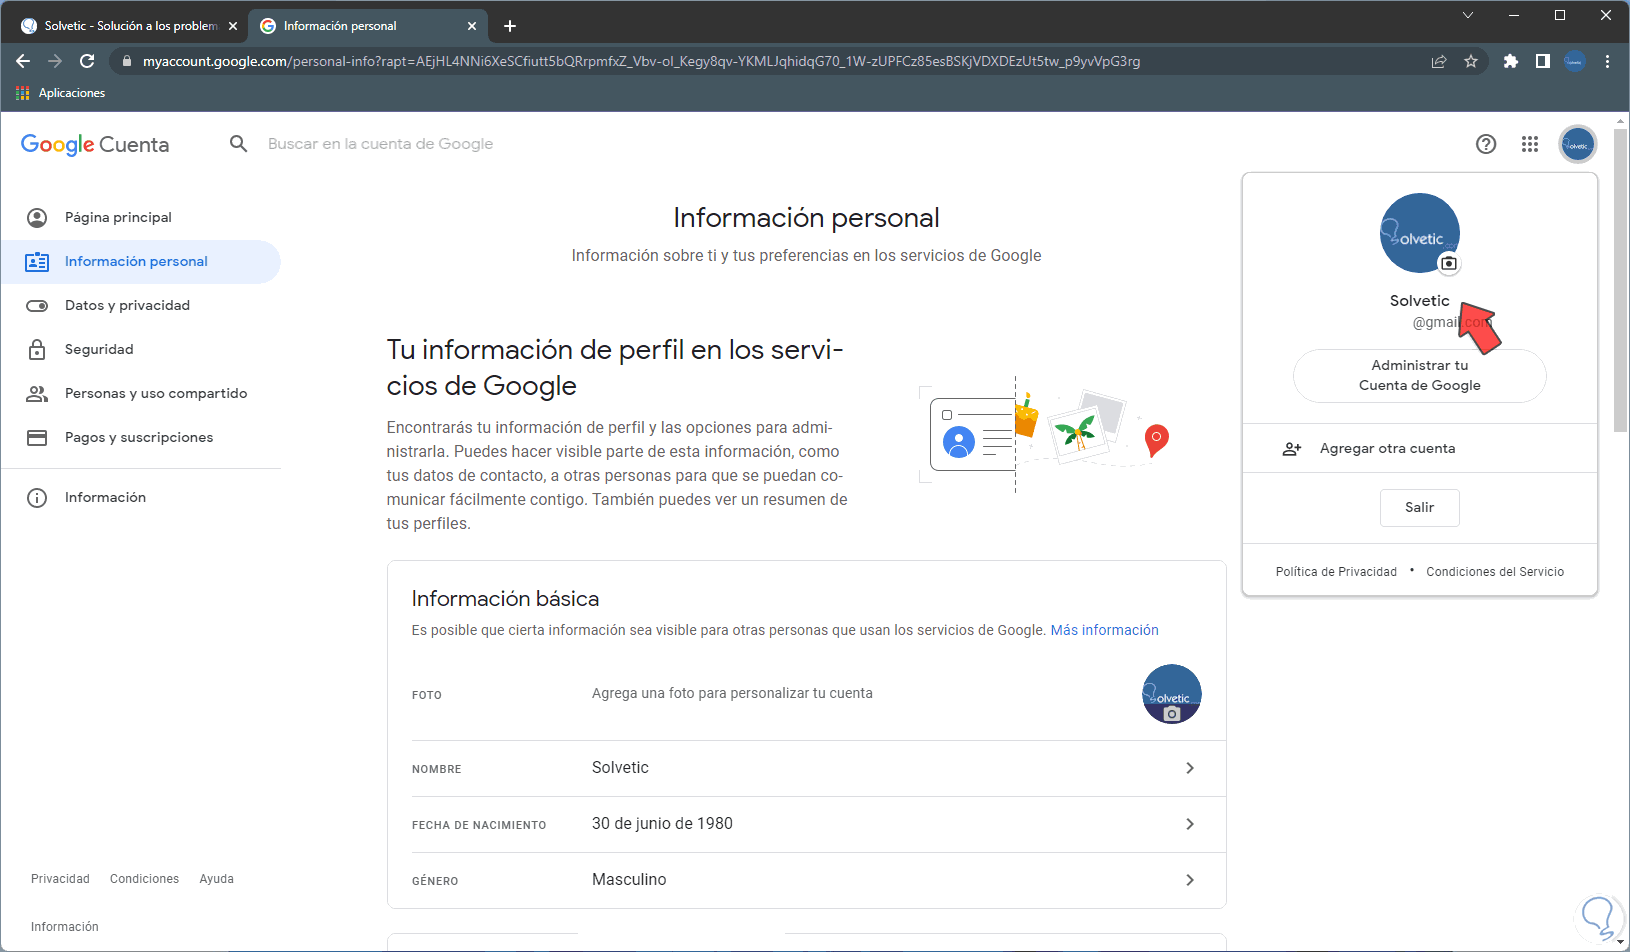Open the Google apps grid
Viewport: 1630px width, 952px height.
point(1530,144)
